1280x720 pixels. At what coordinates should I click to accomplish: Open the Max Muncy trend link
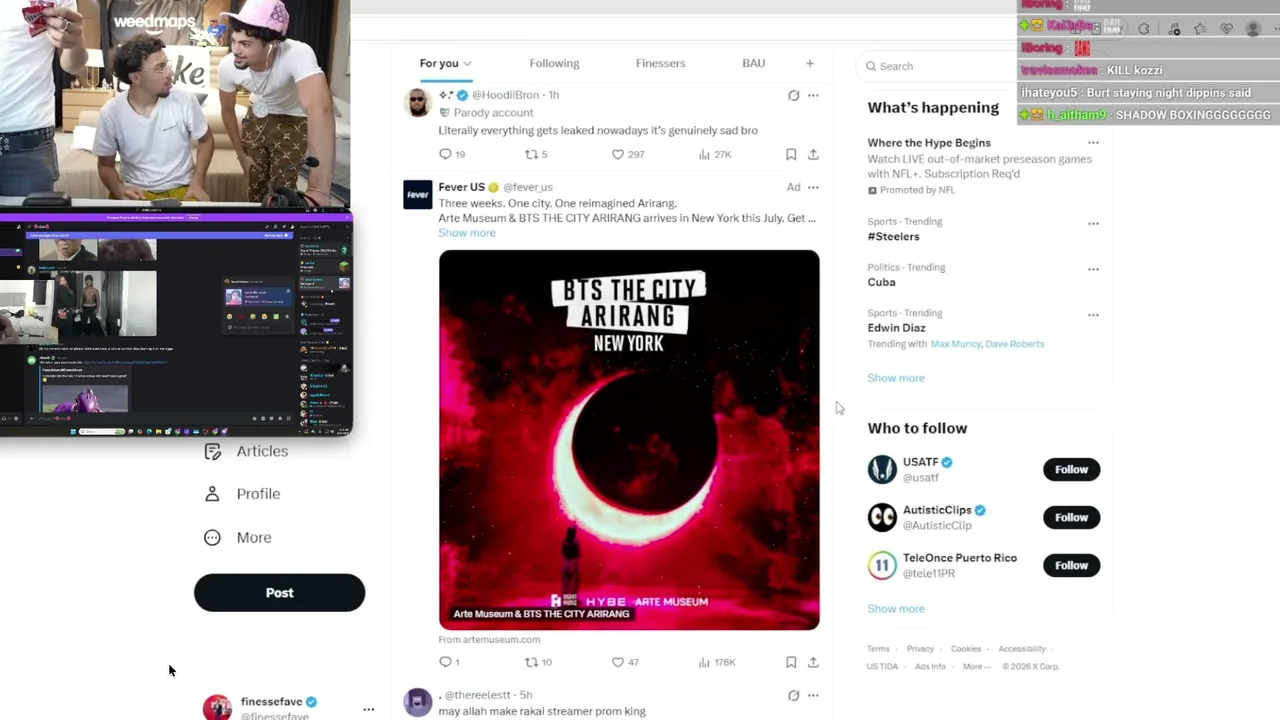(x=955, y=344)
